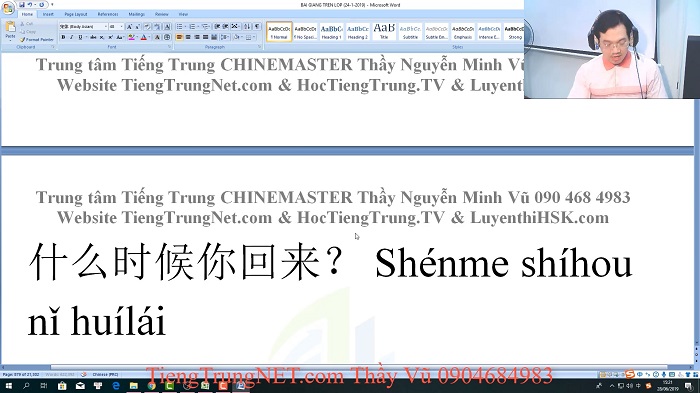The width and height of the screenshot is (700, 393).
Task: Open the multilevel list menu
Action: click(206, 27)
